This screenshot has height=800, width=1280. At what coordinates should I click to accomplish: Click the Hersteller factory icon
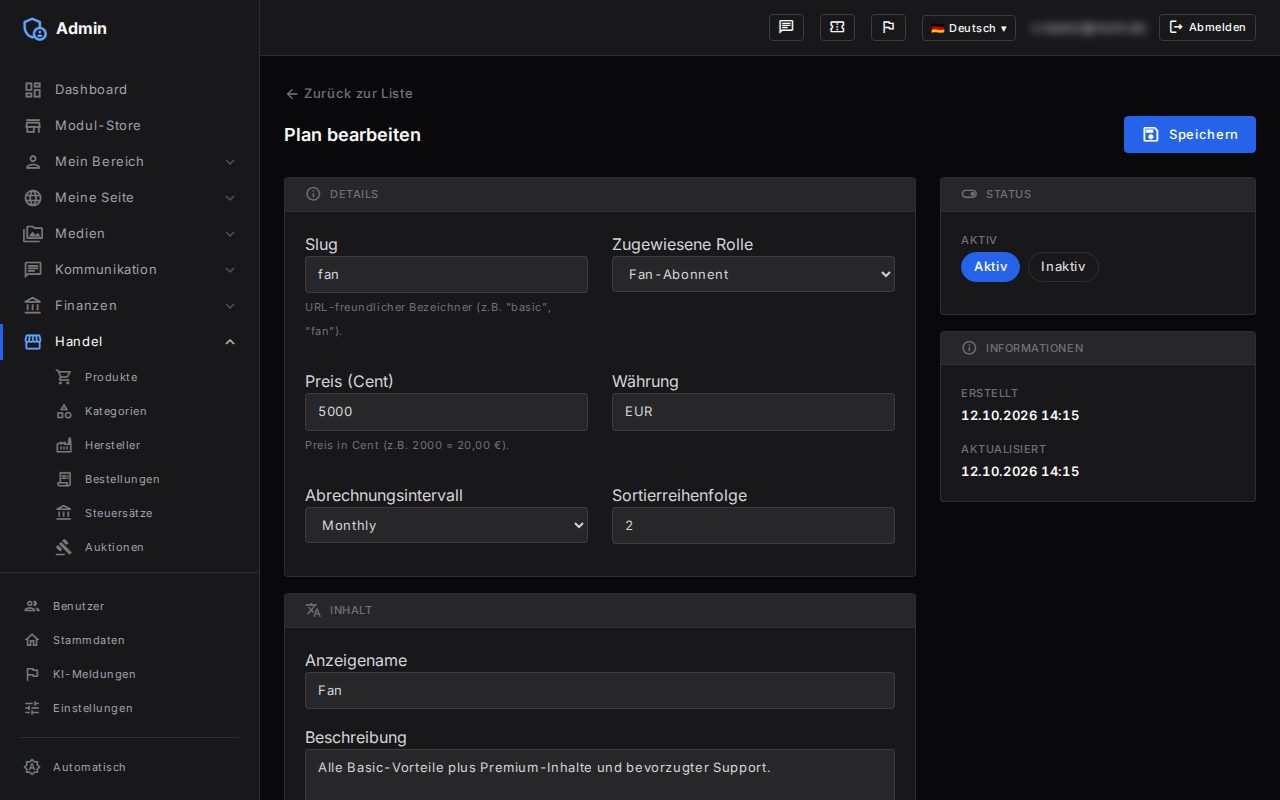click(x=64, y=445)
